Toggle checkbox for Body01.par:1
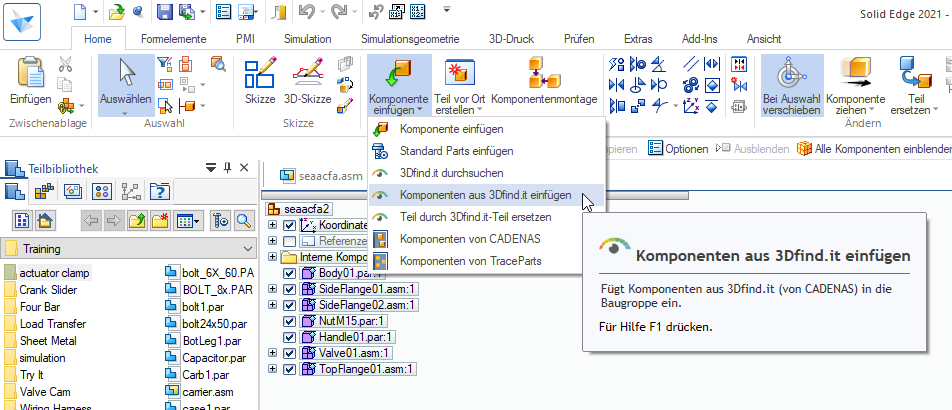Image resolution: width=952 pixels, height=410 pixels. [290, 272]
